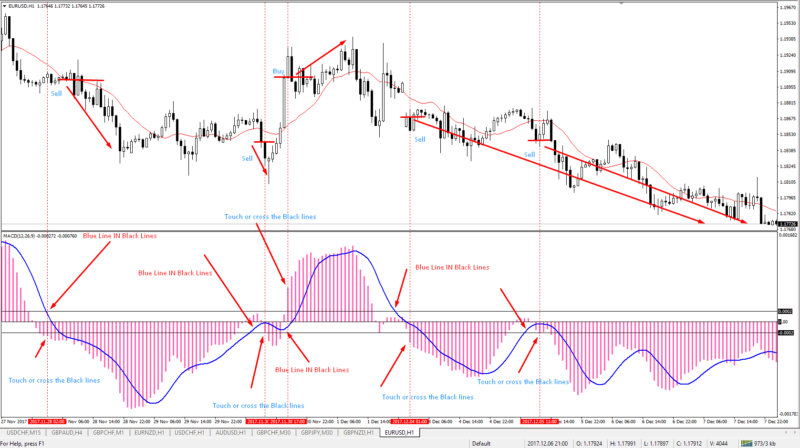Open the chart menu triangle beside EURUSD,H1
This screenshot has height=448, width=800.
[x=5, y=6]
